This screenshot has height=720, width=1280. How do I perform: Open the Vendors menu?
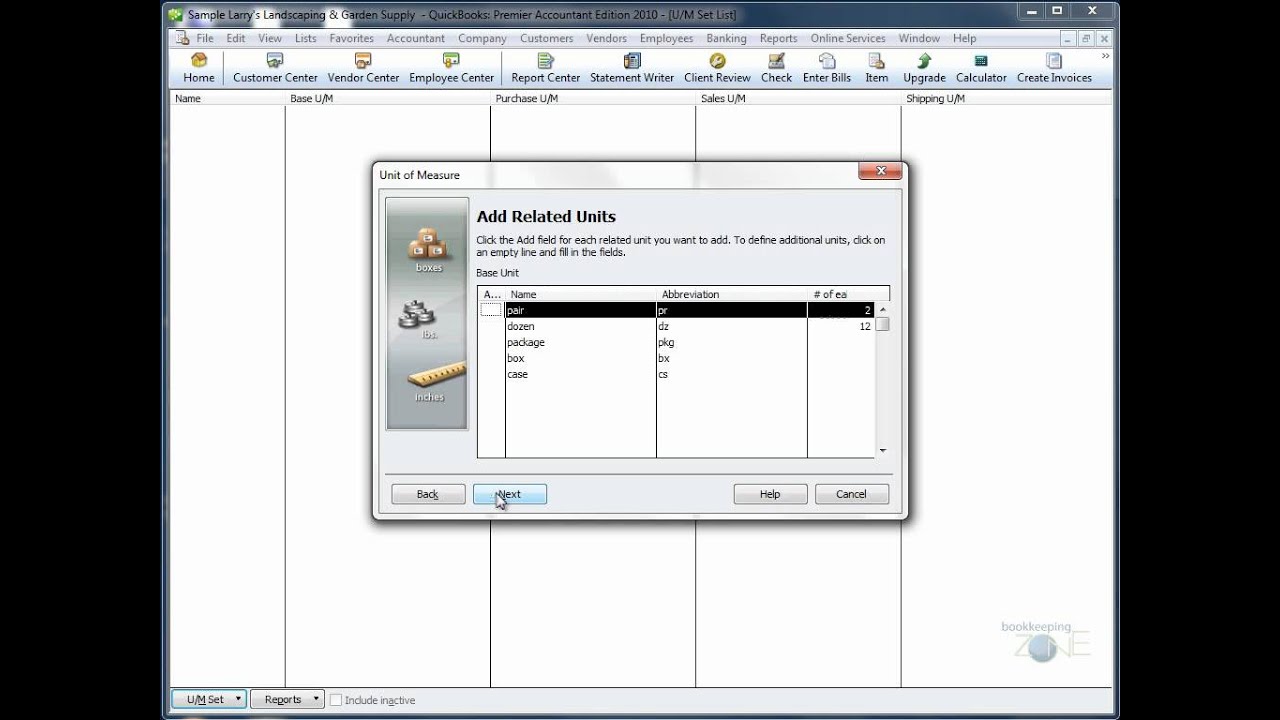pyautogui.click(x=606, y=38)
